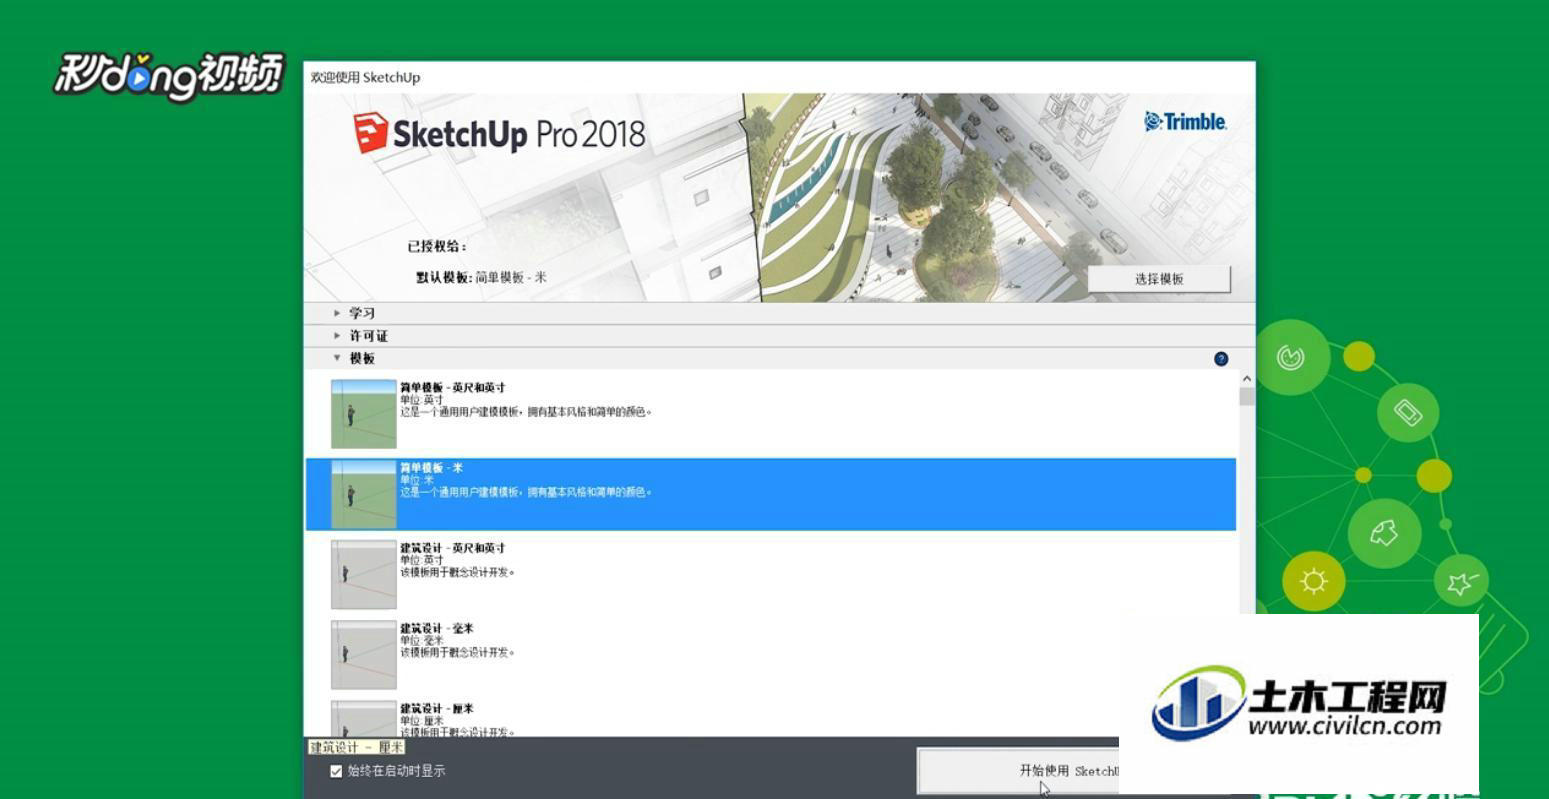Click the 单位:毫米 unit text

(x=420, y=640)
